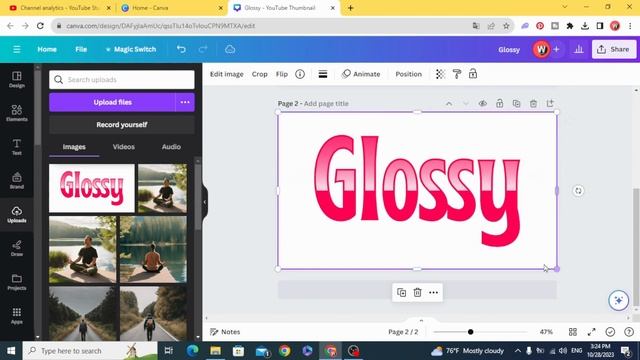Open the File menu

tap(81, 49)
